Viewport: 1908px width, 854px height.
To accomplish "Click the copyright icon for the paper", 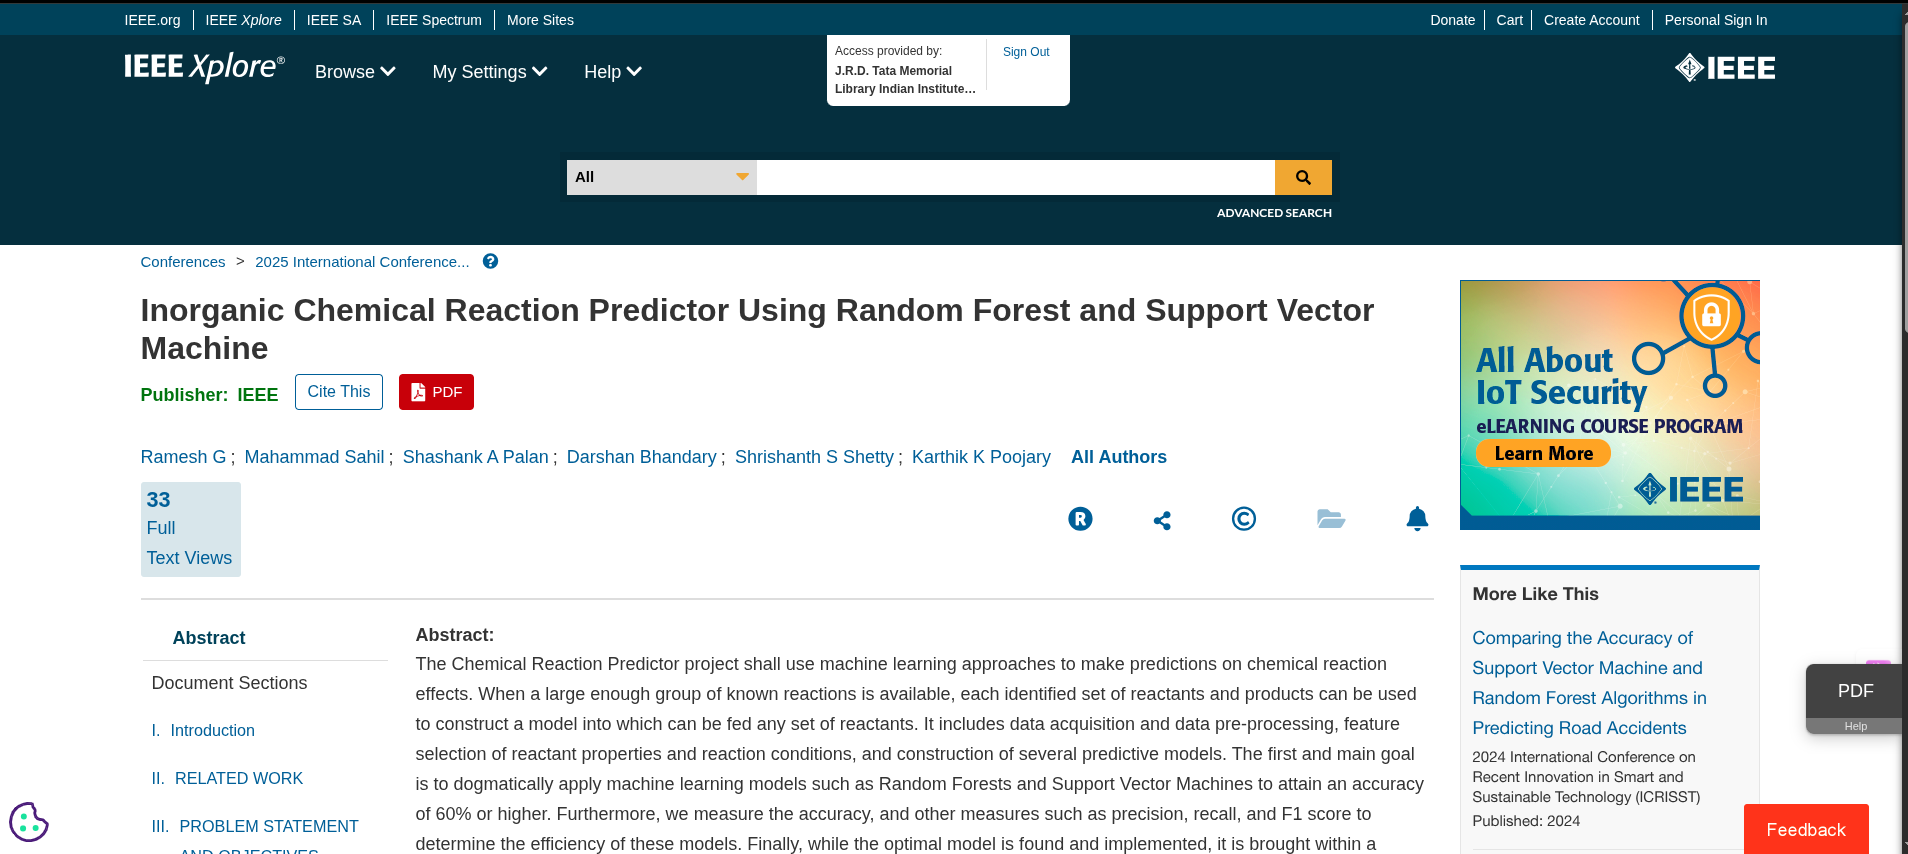I will [1243, 519].
